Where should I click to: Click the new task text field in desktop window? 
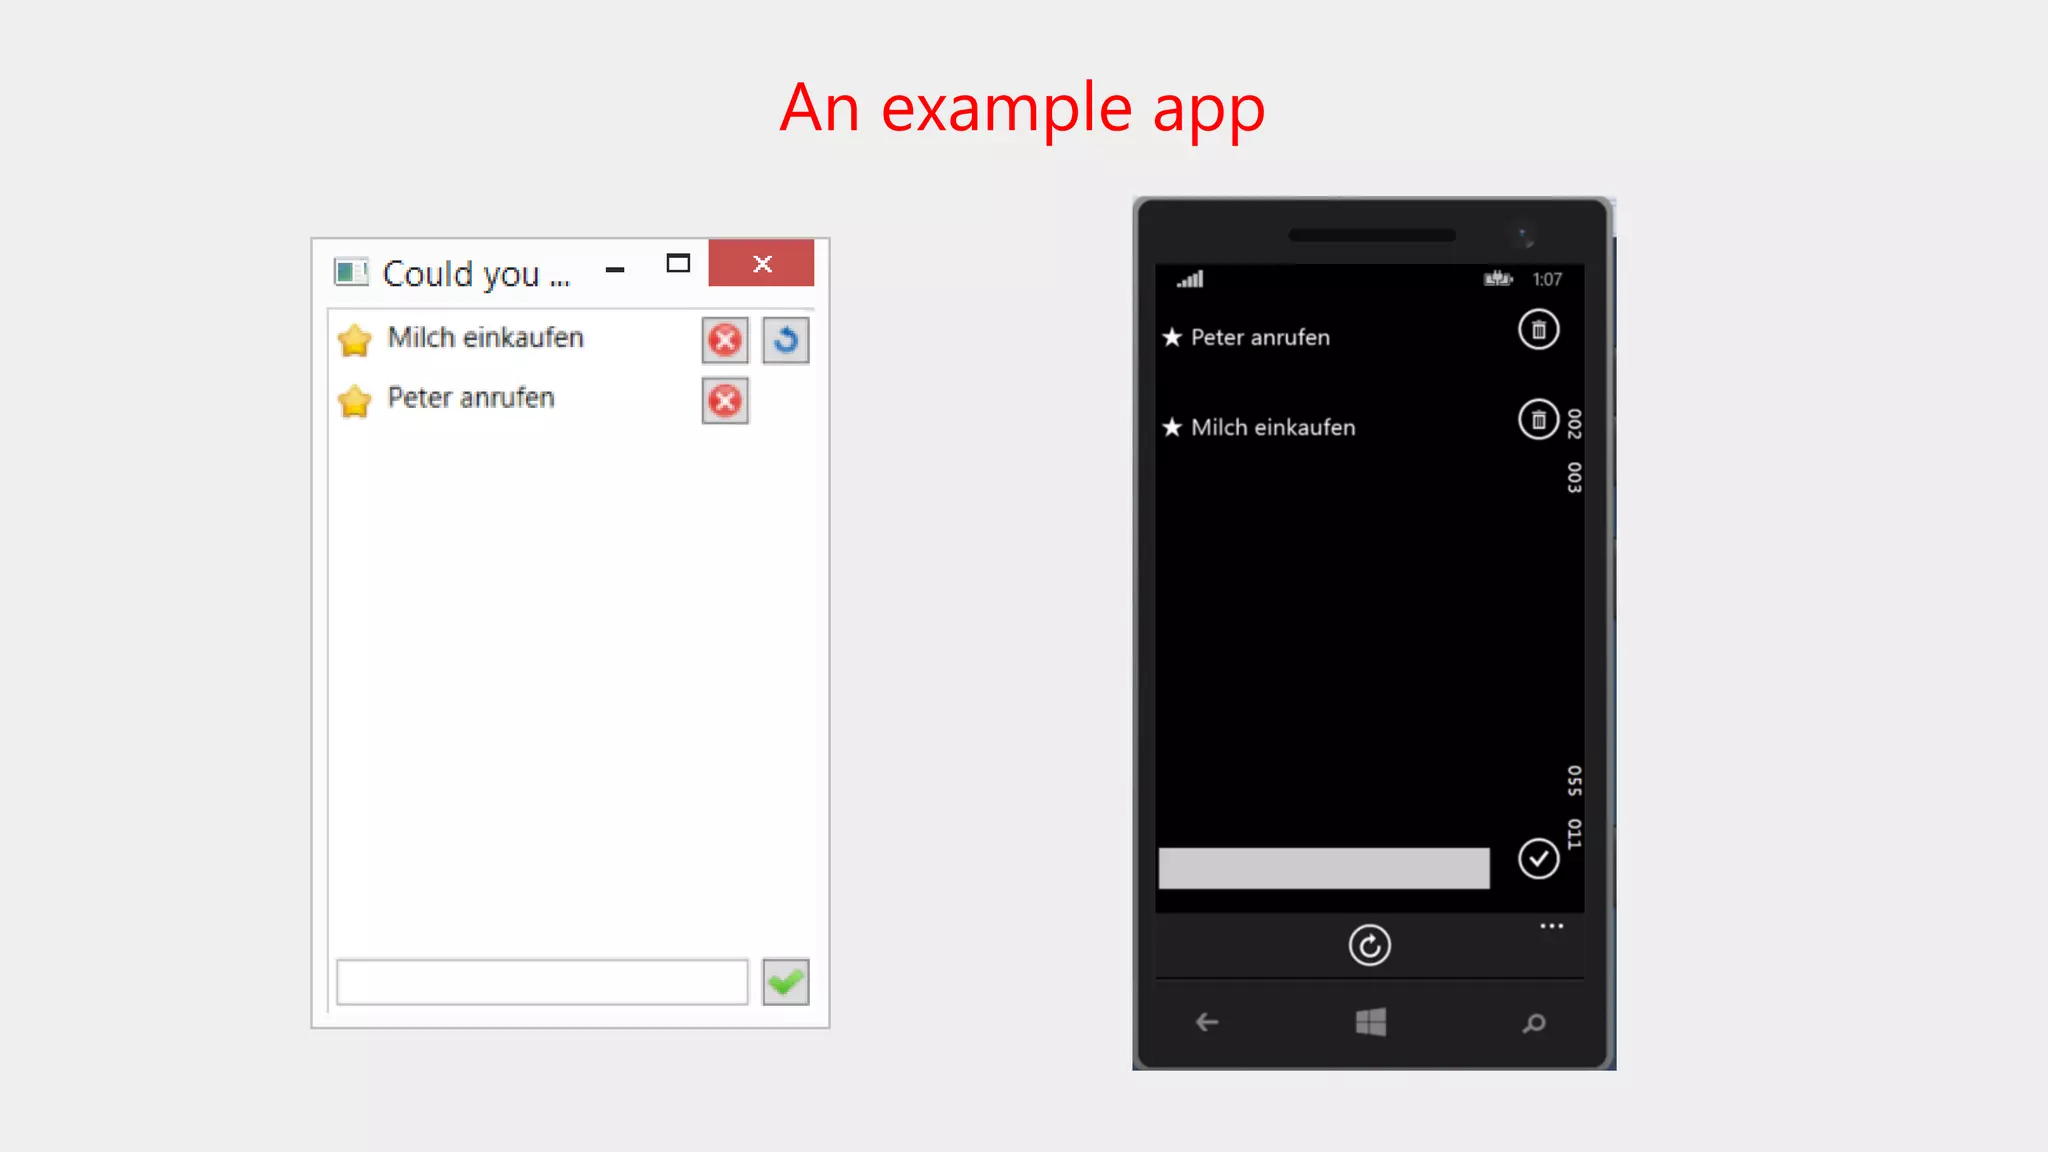tap(542, 982)
